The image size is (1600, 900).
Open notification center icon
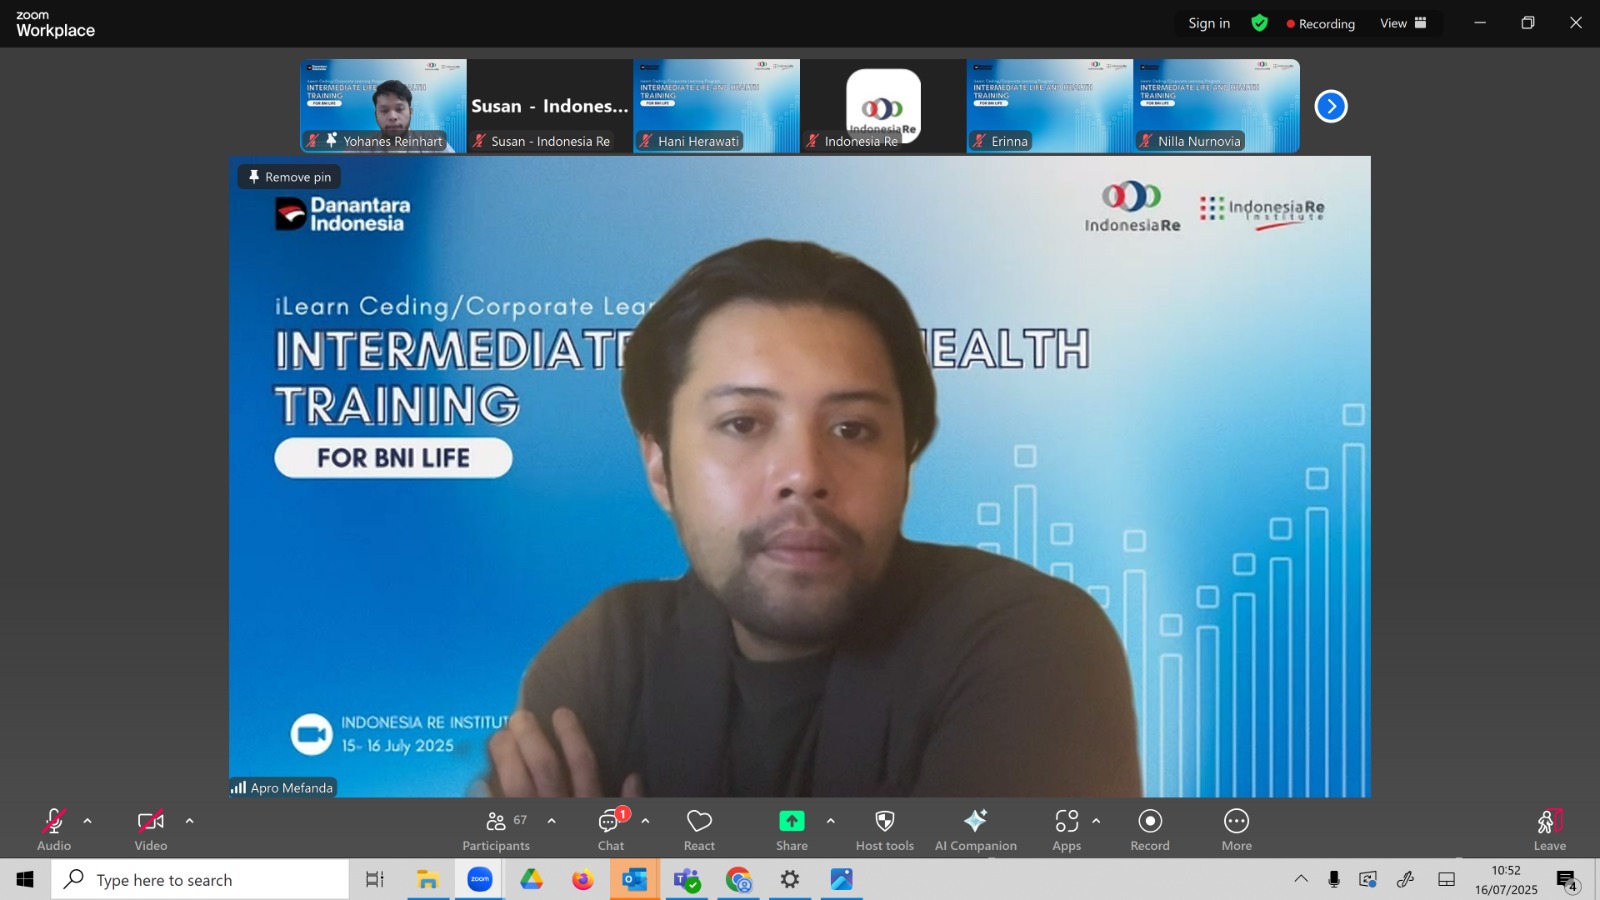pos(1567,880)
